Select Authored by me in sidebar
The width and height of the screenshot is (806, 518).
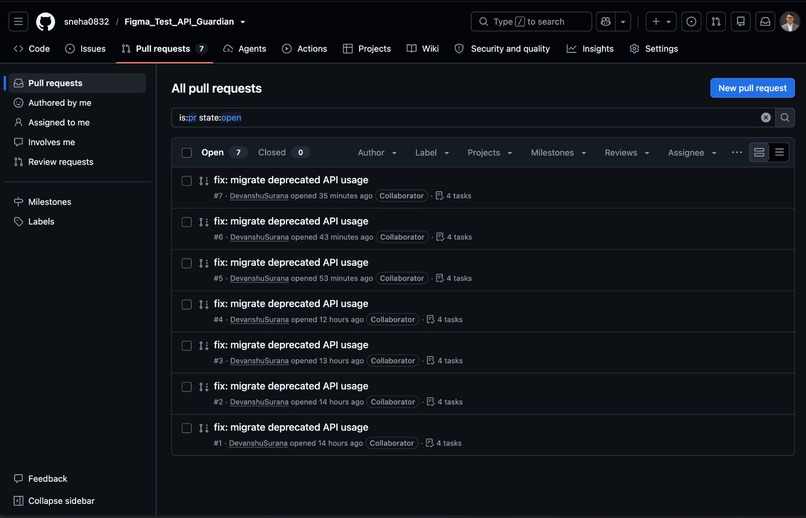click(x=77, y=103)
